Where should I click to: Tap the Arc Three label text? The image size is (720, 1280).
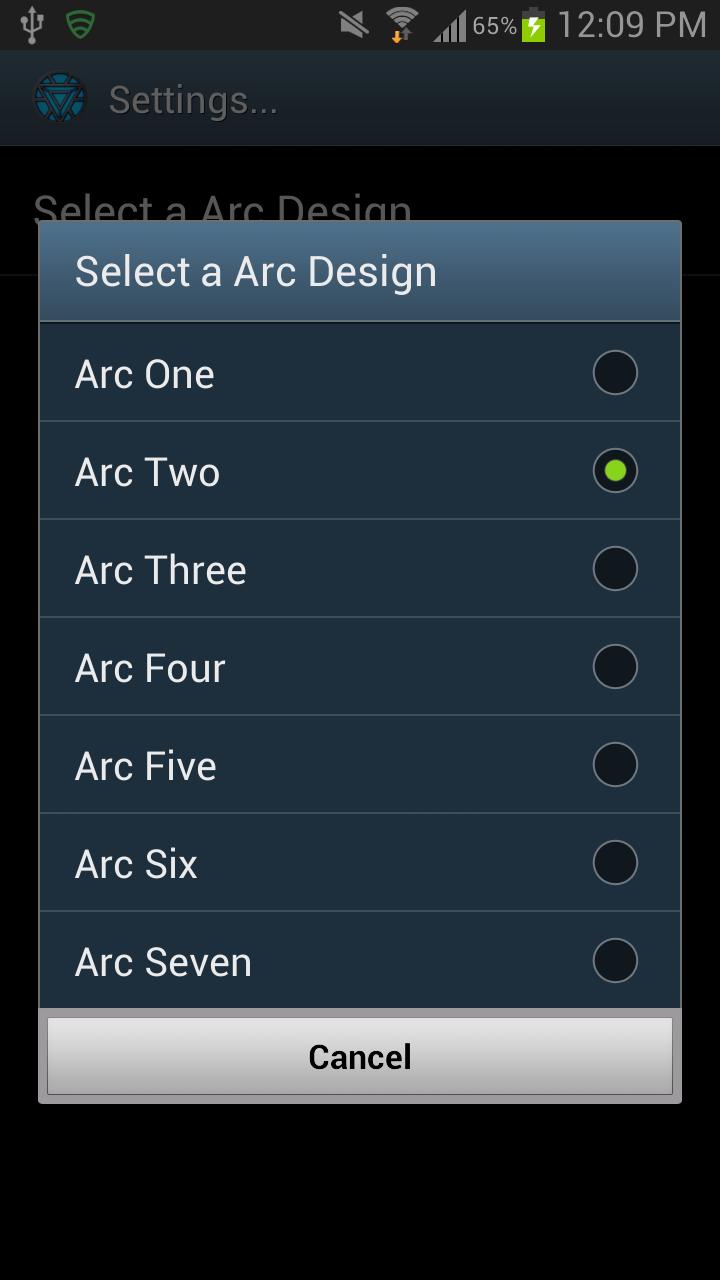click(x=161, y=570)
